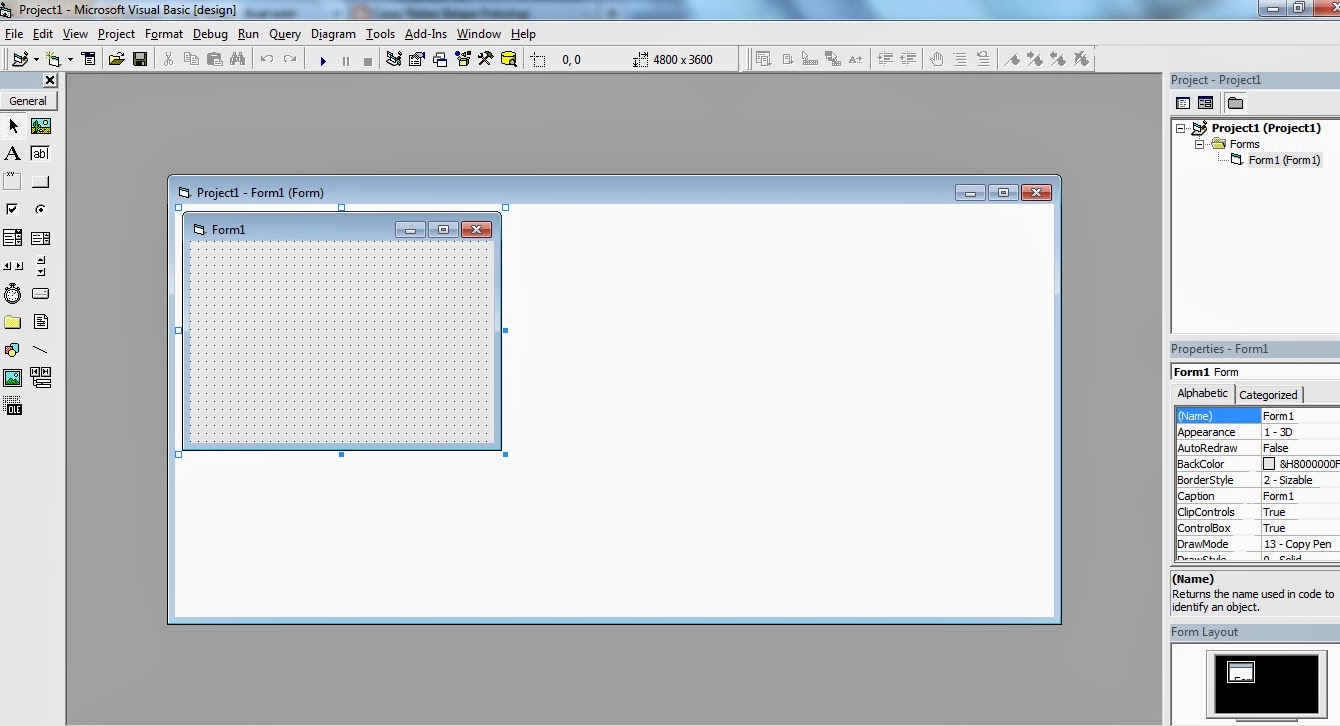Choose the horizontal scrollbar control tool
This screenshot has height=726, width=1340.
pyautogui.click(x=13, y=266)
